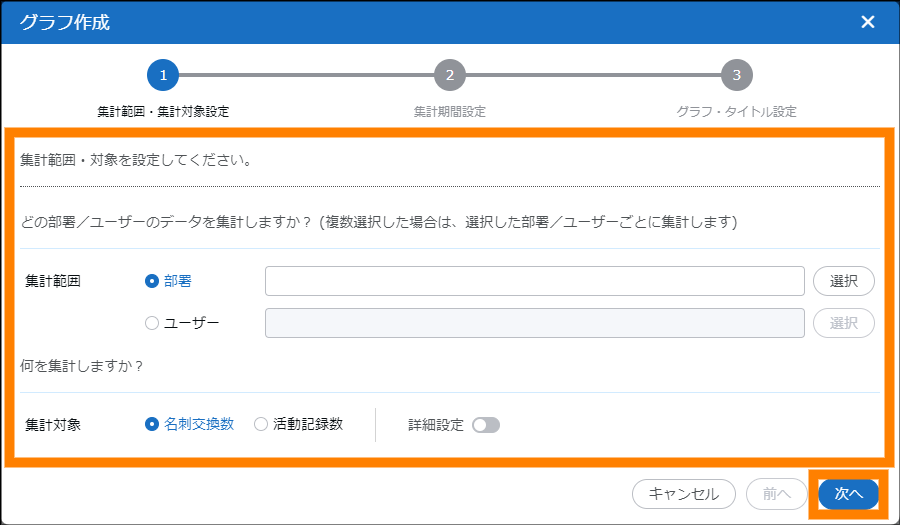Click the greyed-out ユーザー input field

(x=534, y=323)
